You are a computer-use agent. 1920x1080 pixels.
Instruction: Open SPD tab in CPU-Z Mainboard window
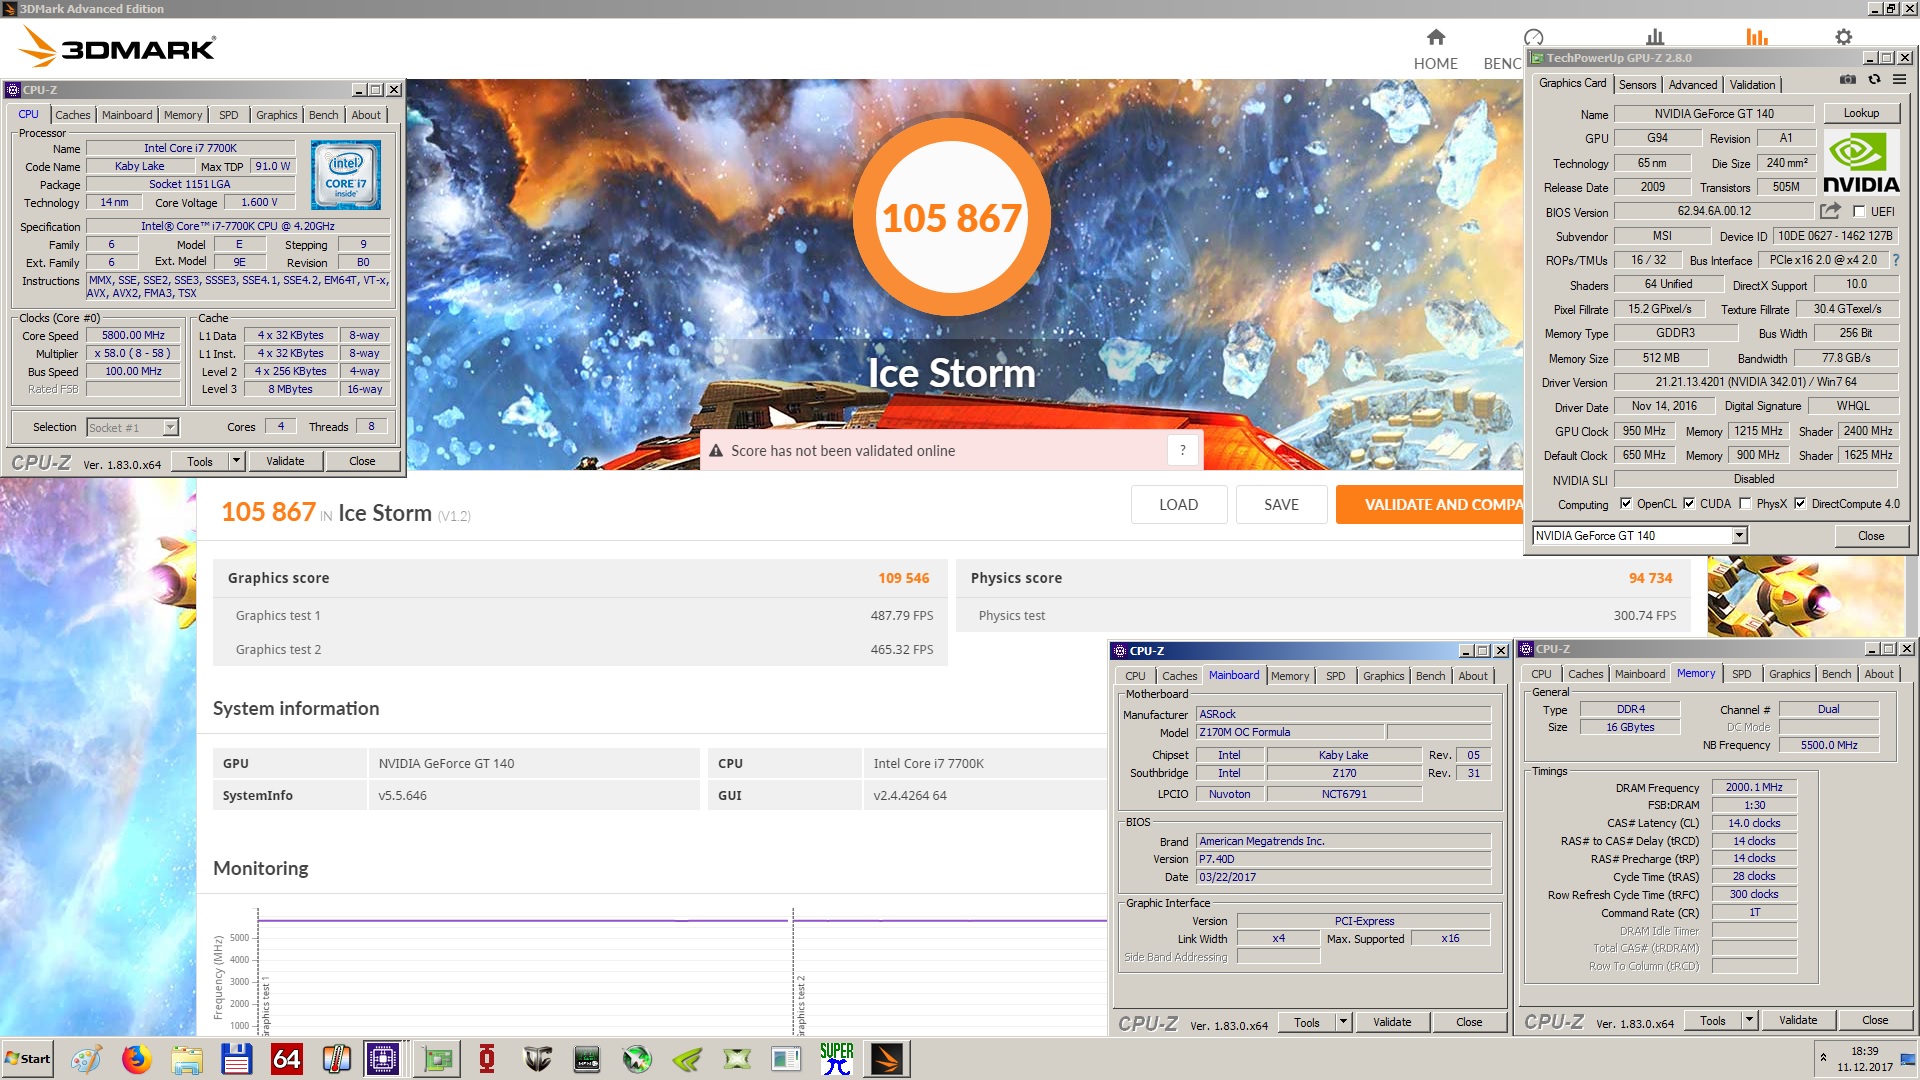tap(1335, 676)
